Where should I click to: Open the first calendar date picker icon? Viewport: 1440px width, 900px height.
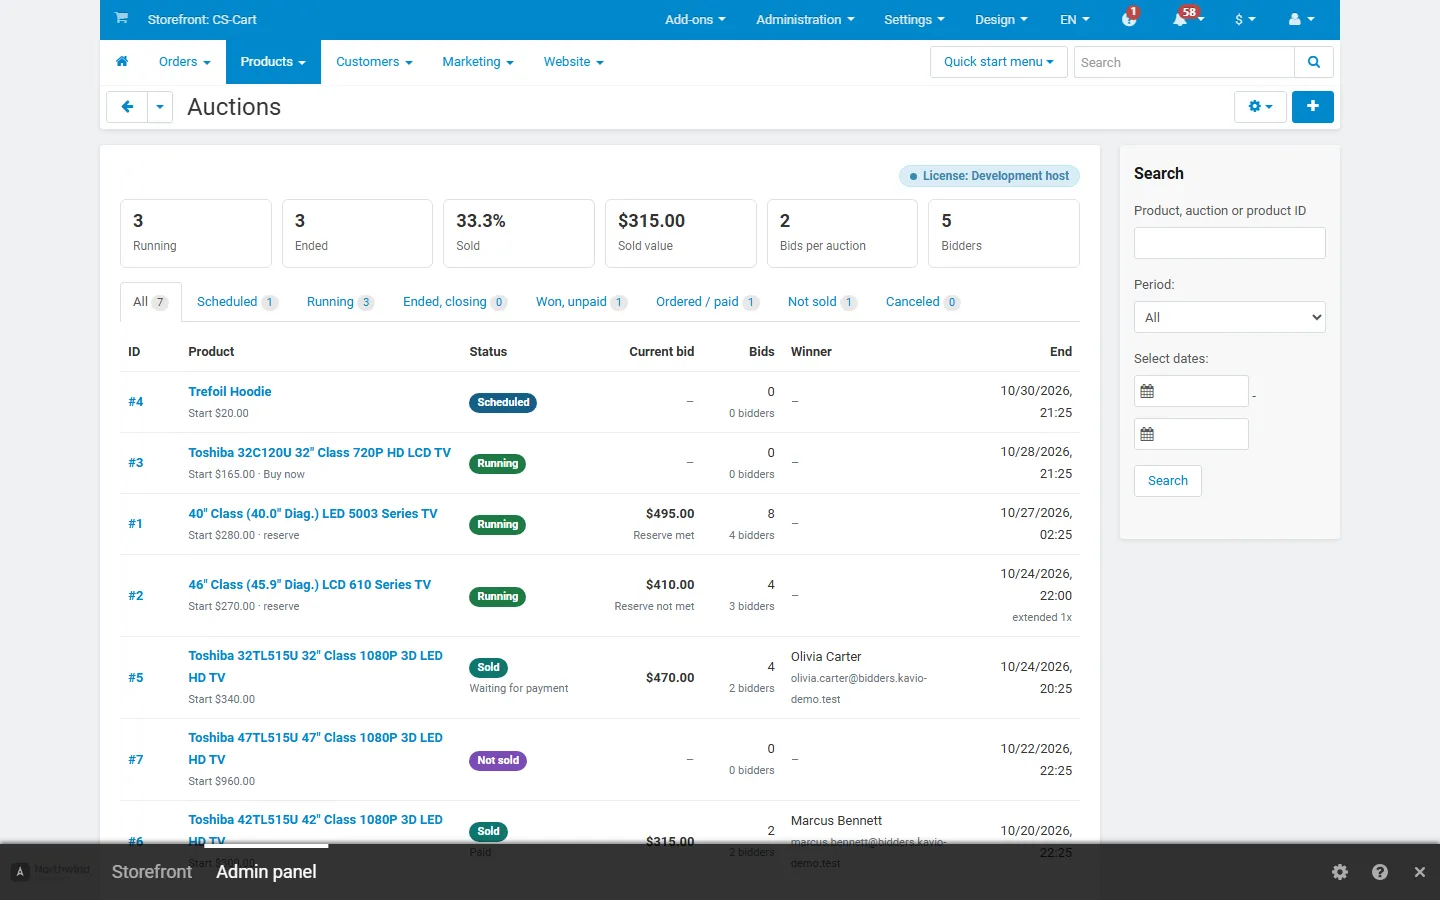coord(1147,392)
